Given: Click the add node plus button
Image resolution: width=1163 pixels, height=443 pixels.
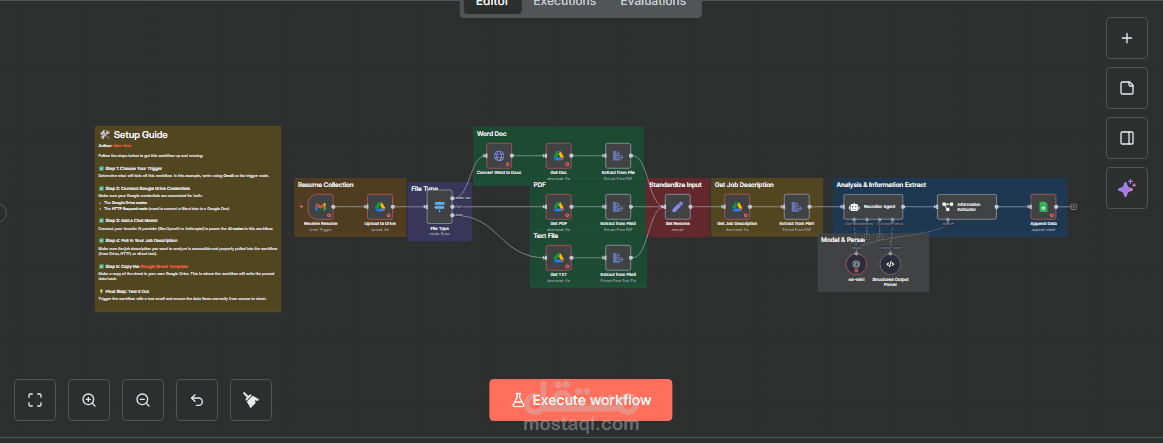Looking at the screenshot, I should (1127, 38).
